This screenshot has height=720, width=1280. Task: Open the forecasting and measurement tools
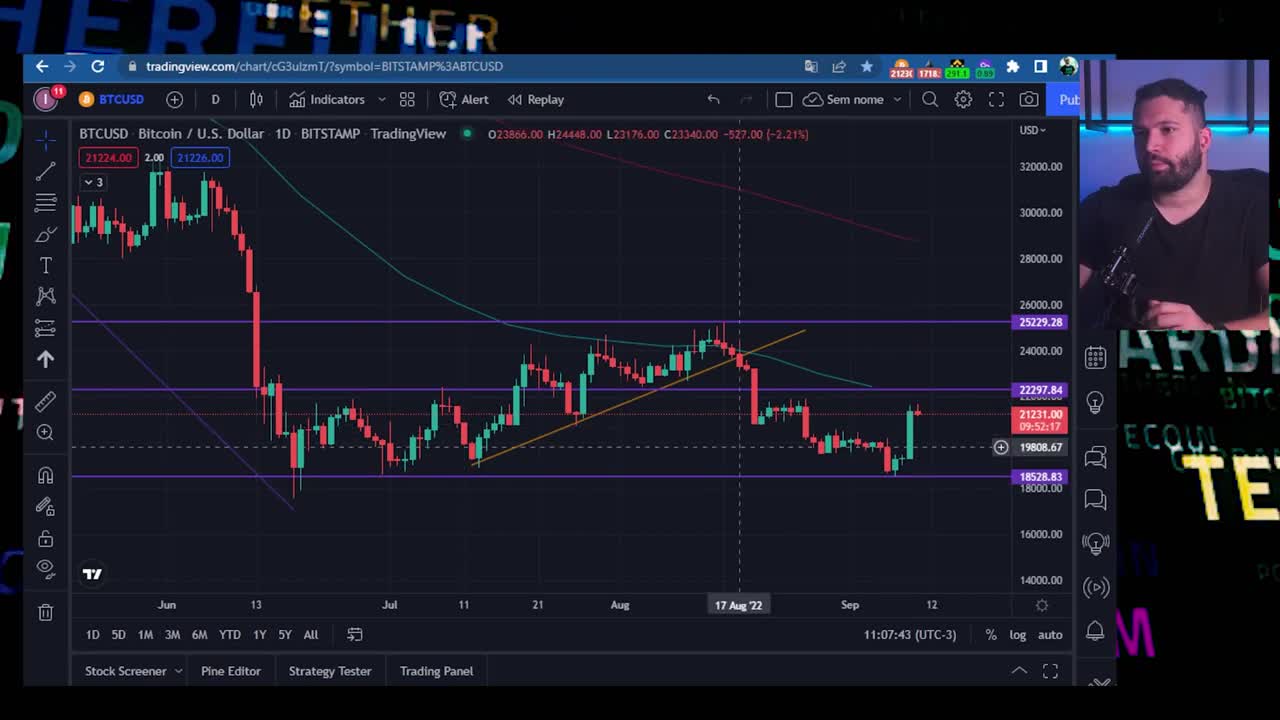tap(45, 328)
